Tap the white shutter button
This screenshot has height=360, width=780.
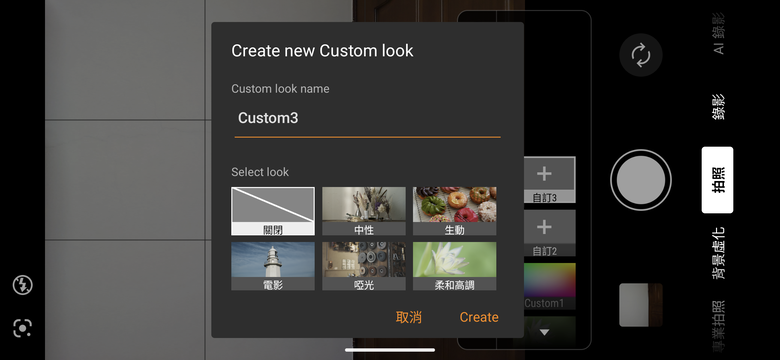641,180
